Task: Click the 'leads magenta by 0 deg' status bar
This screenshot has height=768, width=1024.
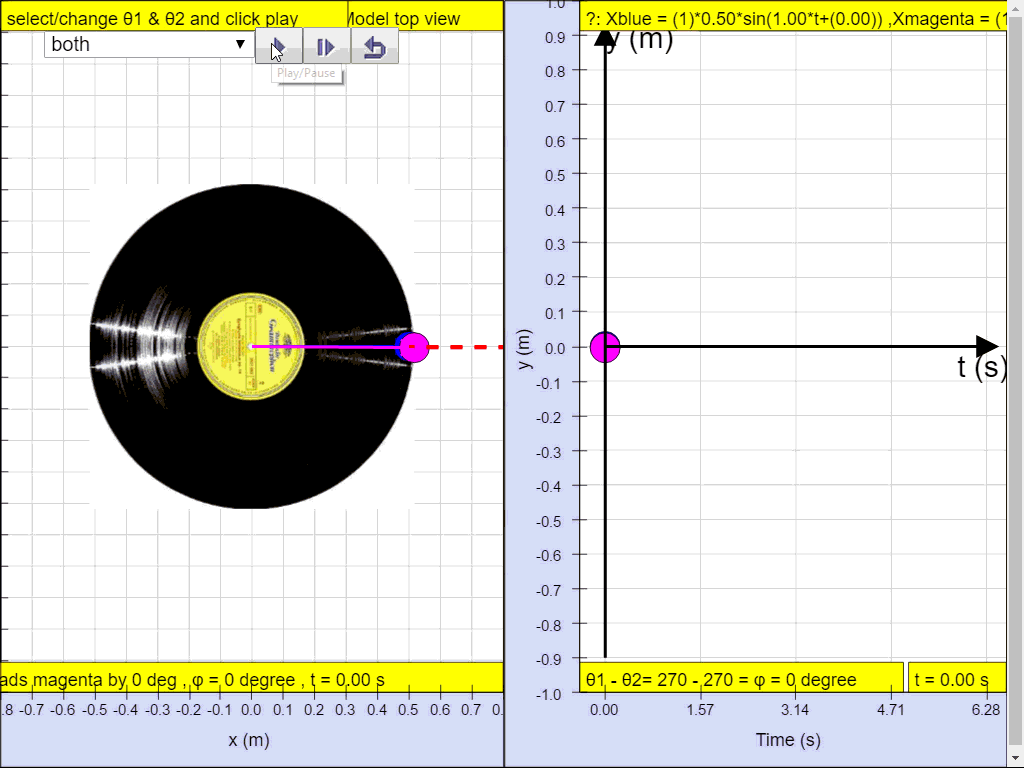Action: (x=251, y=679)
